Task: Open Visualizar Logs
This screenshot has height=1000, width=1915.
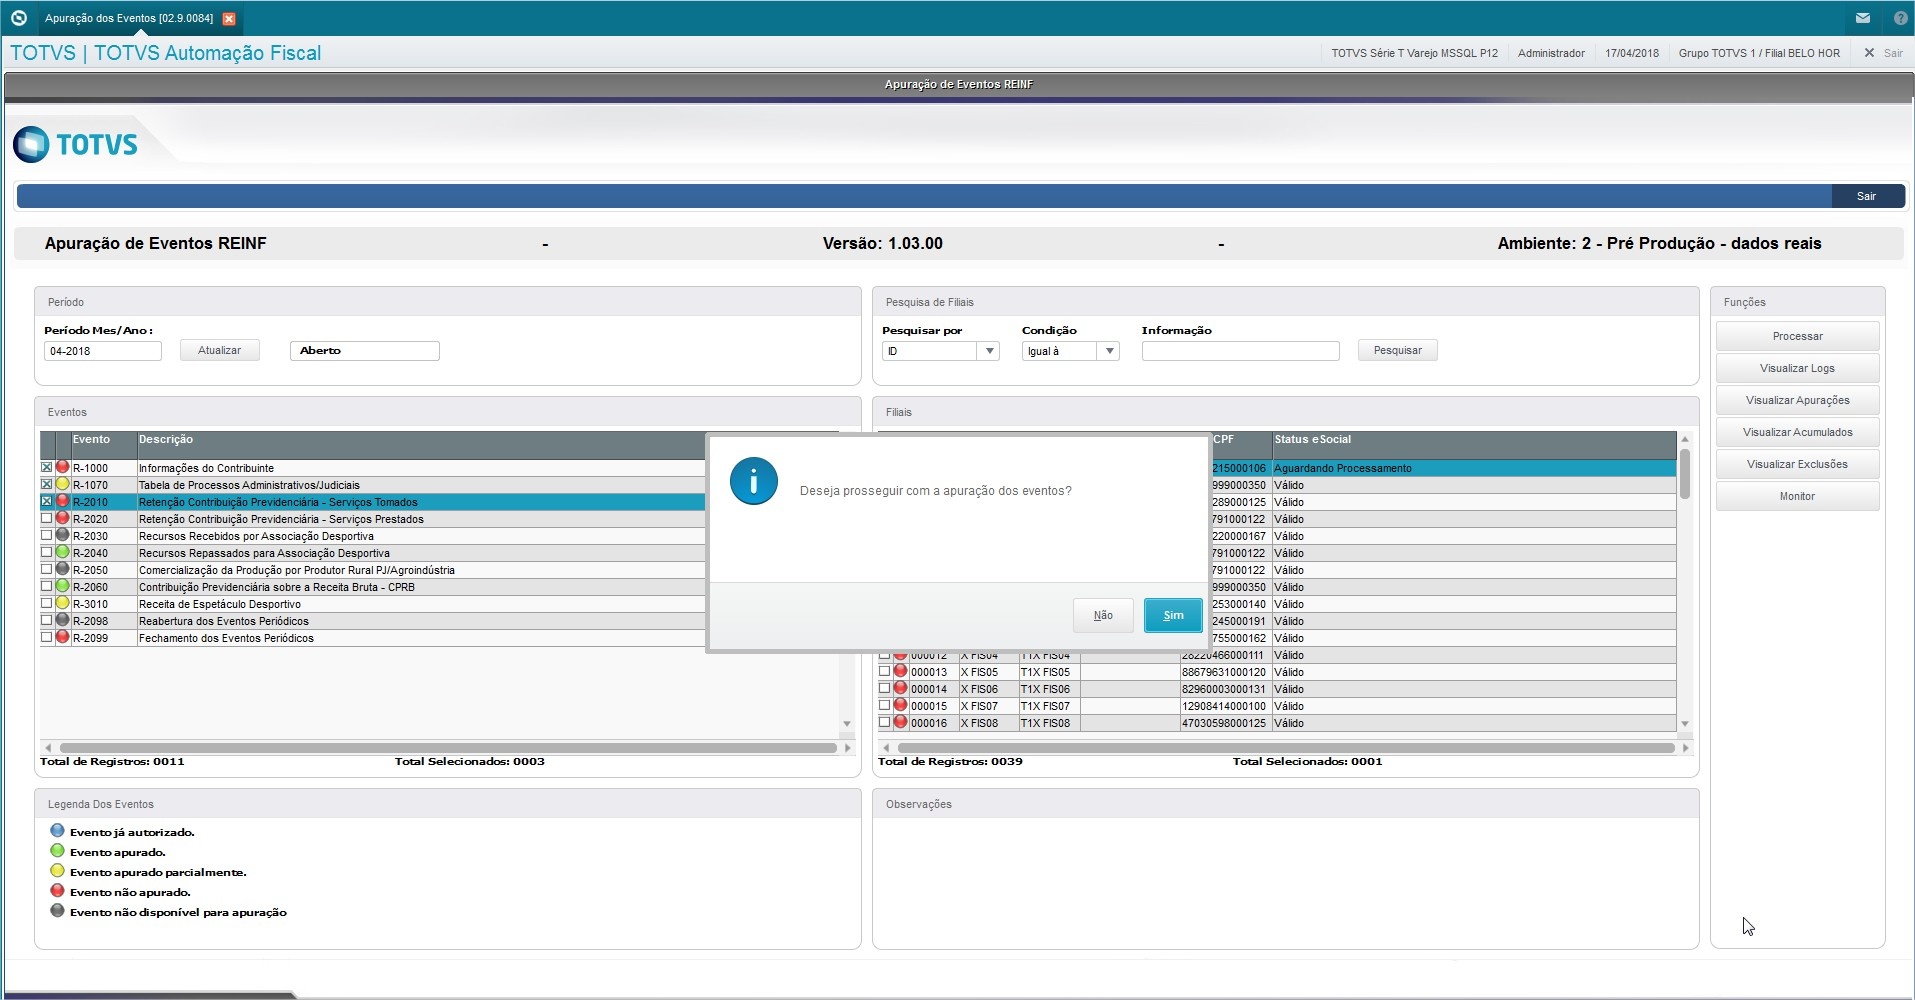Action: click(x=1797, y=368)
